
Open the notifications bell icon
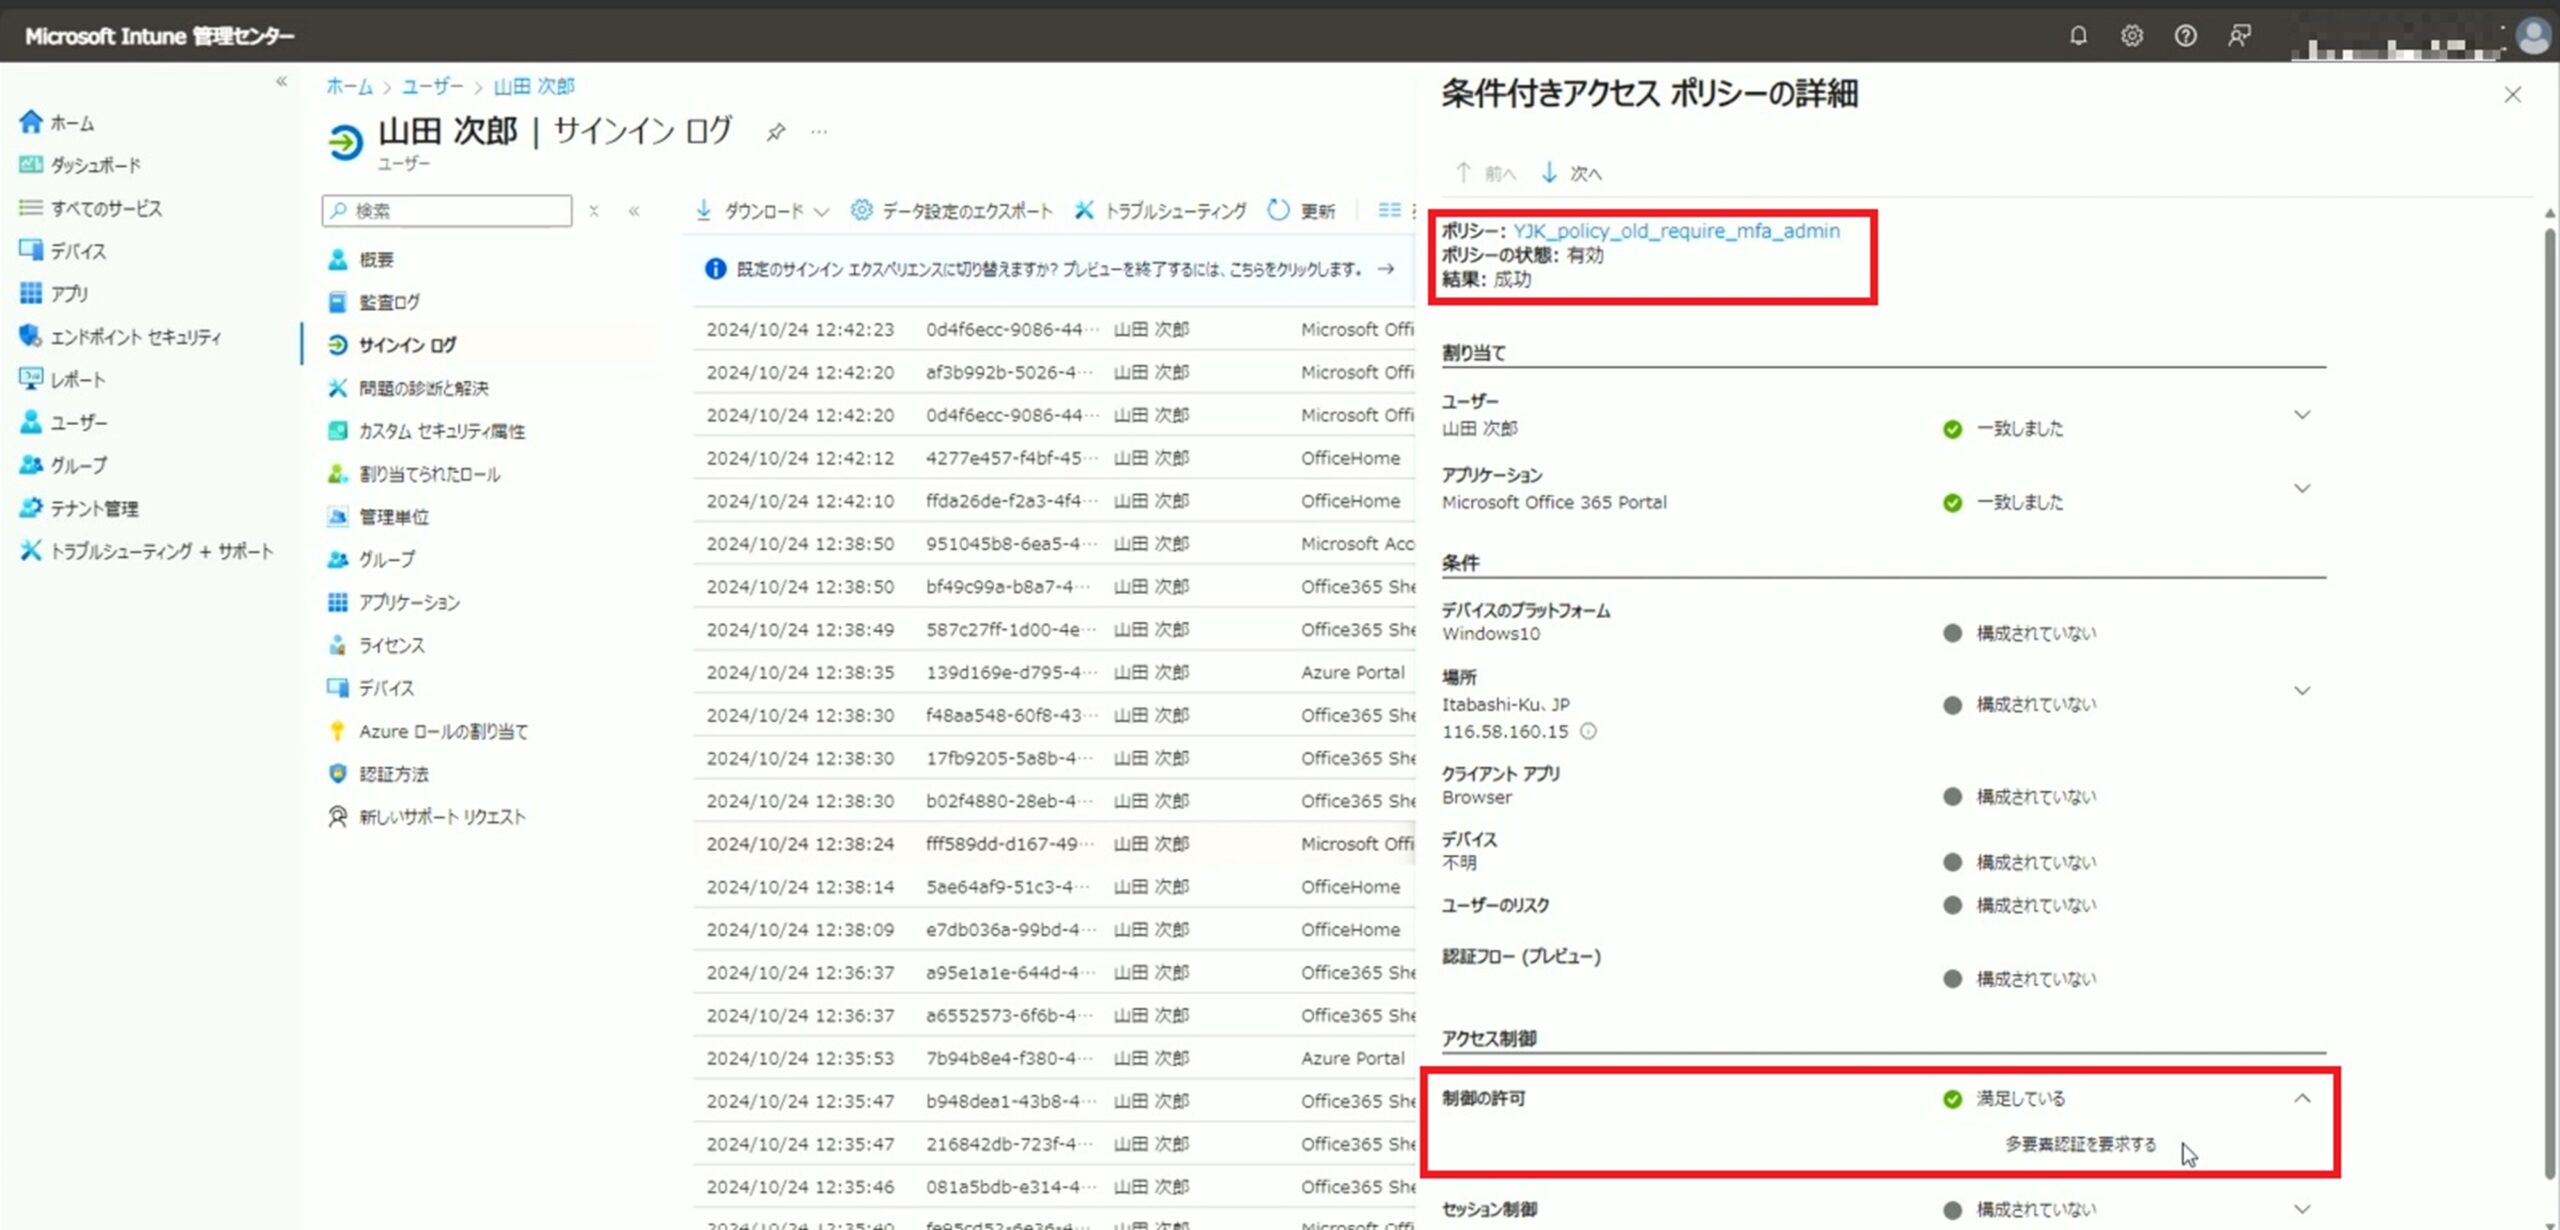click(2078, 36)
